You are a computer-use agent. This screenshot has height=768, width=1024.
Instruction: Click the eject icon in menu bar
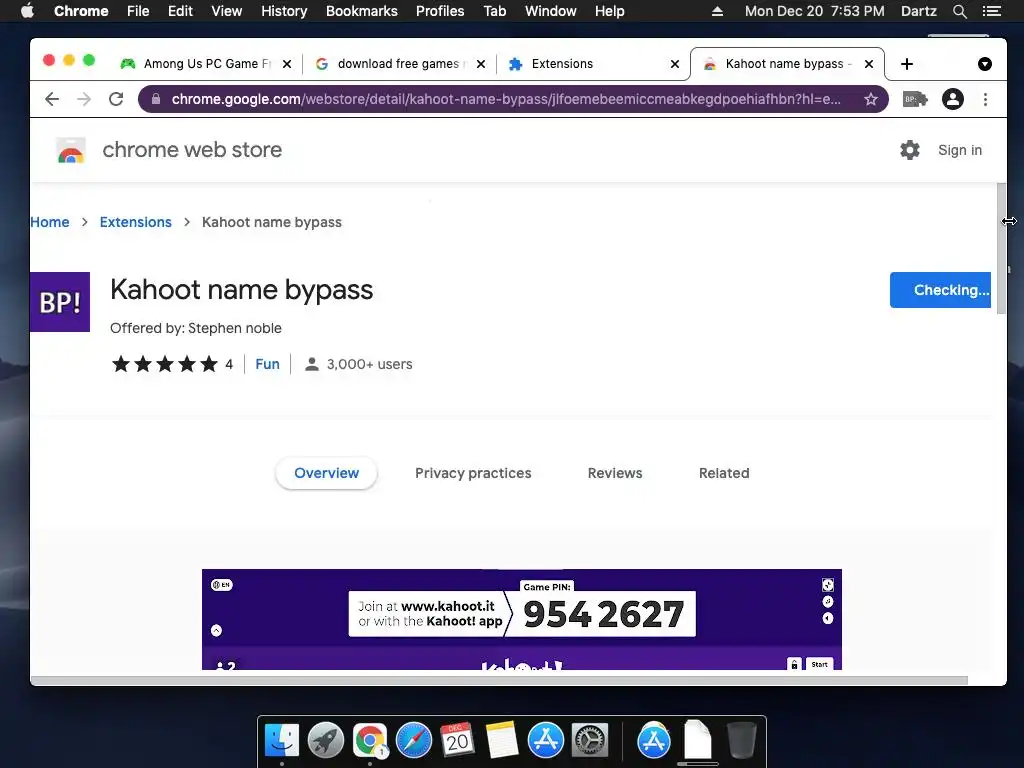click(x=717, y=11)
